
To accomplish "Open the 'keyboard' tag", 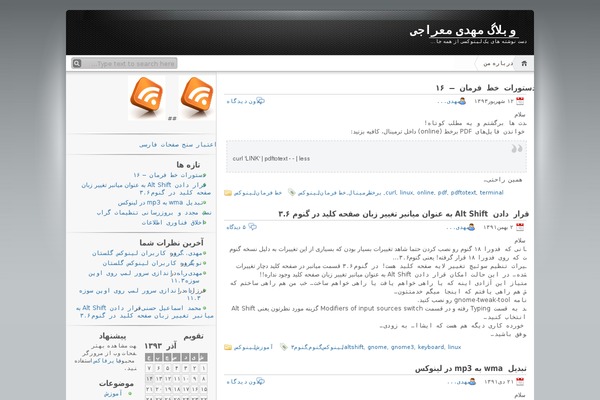I will (430, 347).
